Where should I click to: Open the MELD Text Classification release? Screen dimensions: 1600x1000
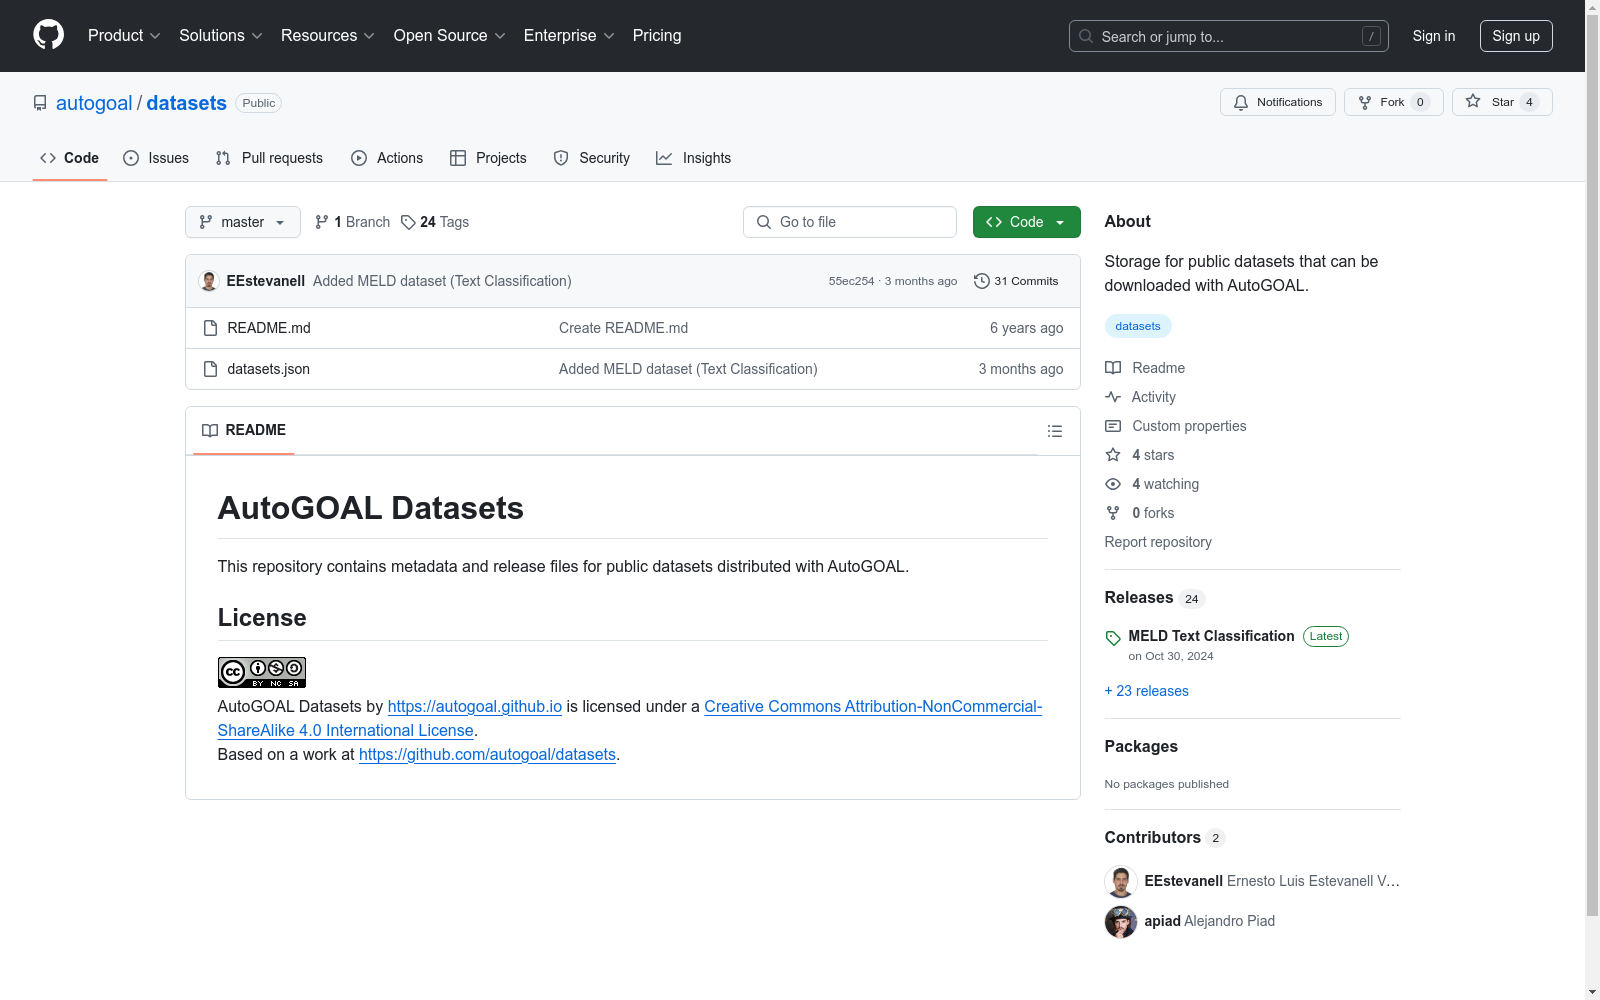click(1211, 636)
